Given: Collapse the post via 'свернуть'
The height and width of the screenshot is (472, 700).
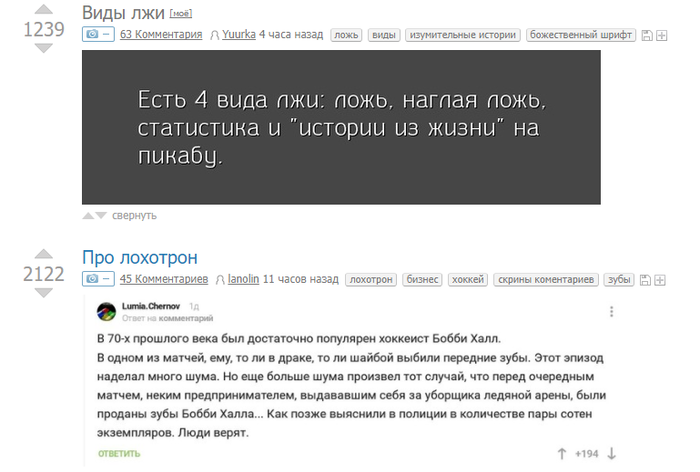Looking at the screenshot, I should click(x=134, y=216).
